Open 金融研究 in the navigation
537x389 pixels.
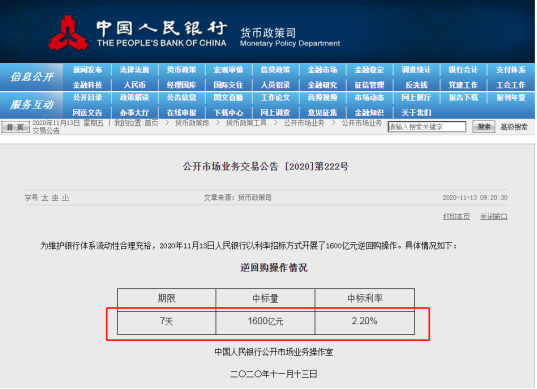click(322, 85)
